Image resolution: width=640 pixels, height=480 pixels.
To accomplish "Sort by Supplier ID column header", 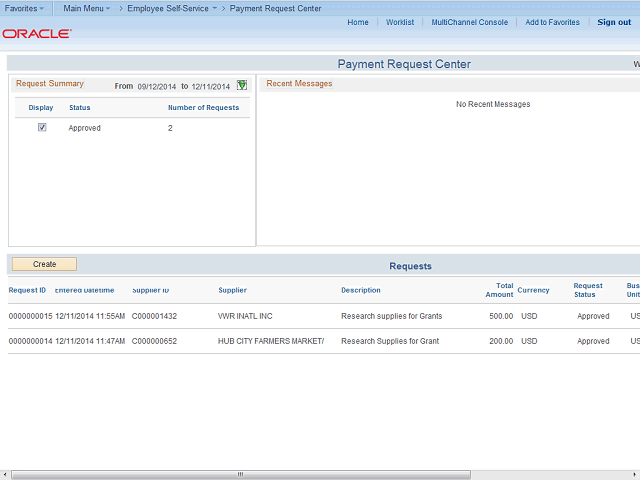I will click(x=150, y=290).
